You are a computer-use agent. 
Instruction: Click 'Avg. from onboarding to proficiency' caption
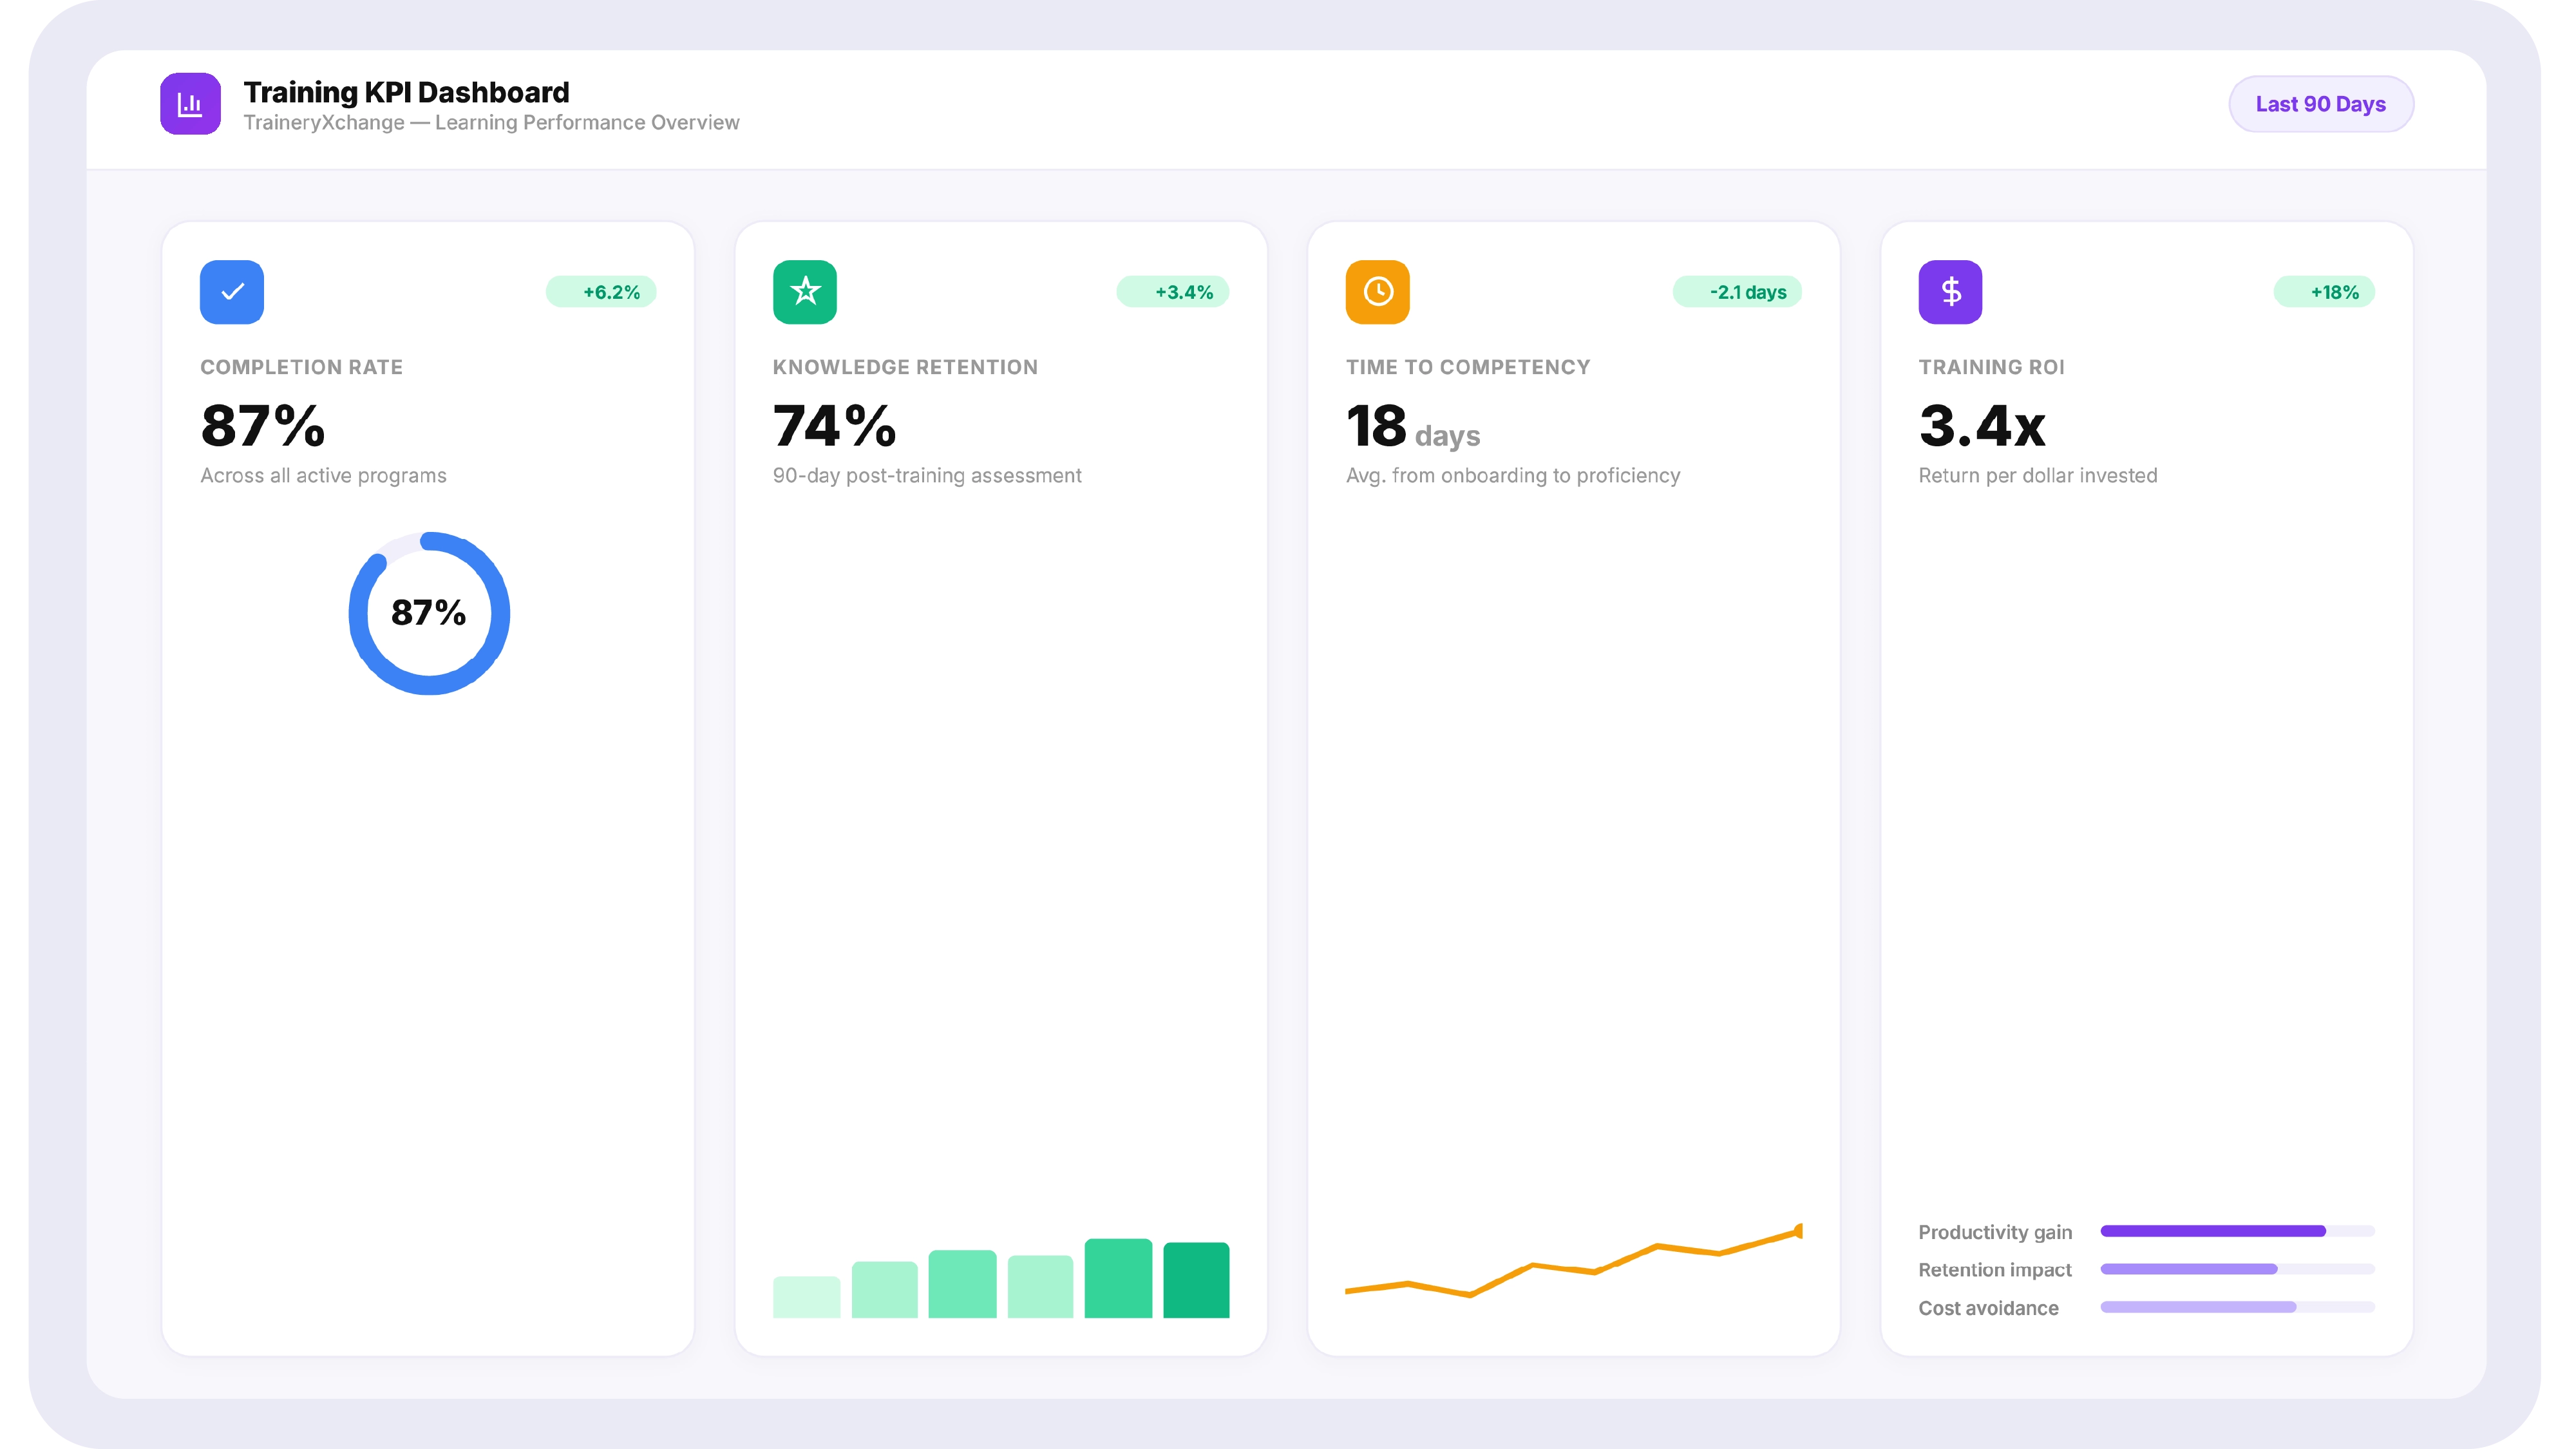1513,476
